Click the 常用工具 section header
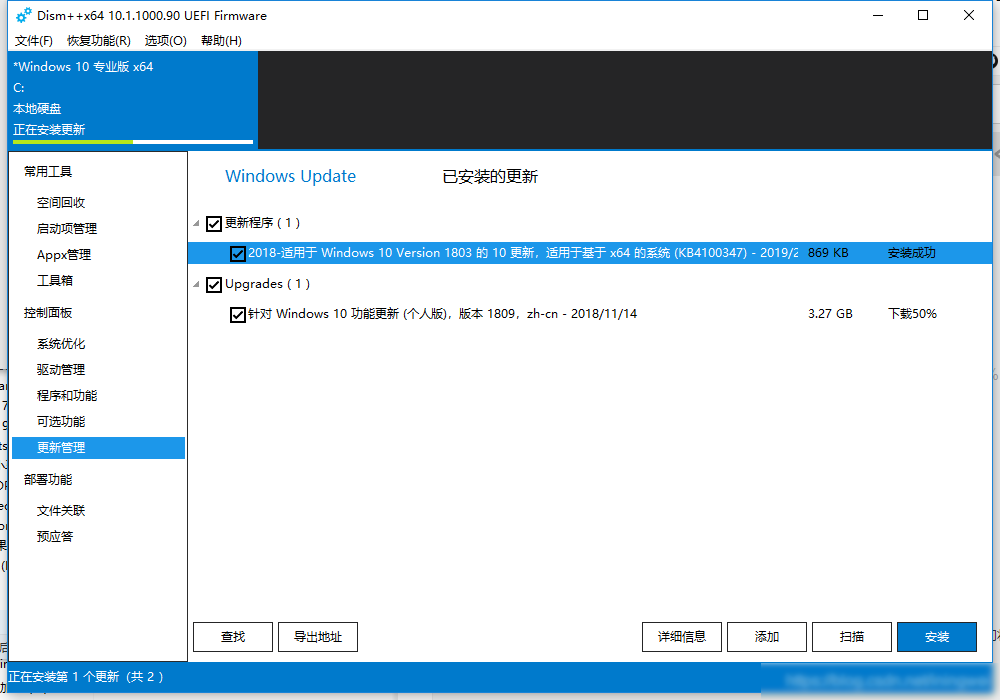The height and width of the screenshot is (700, 1000). [48, 171]
